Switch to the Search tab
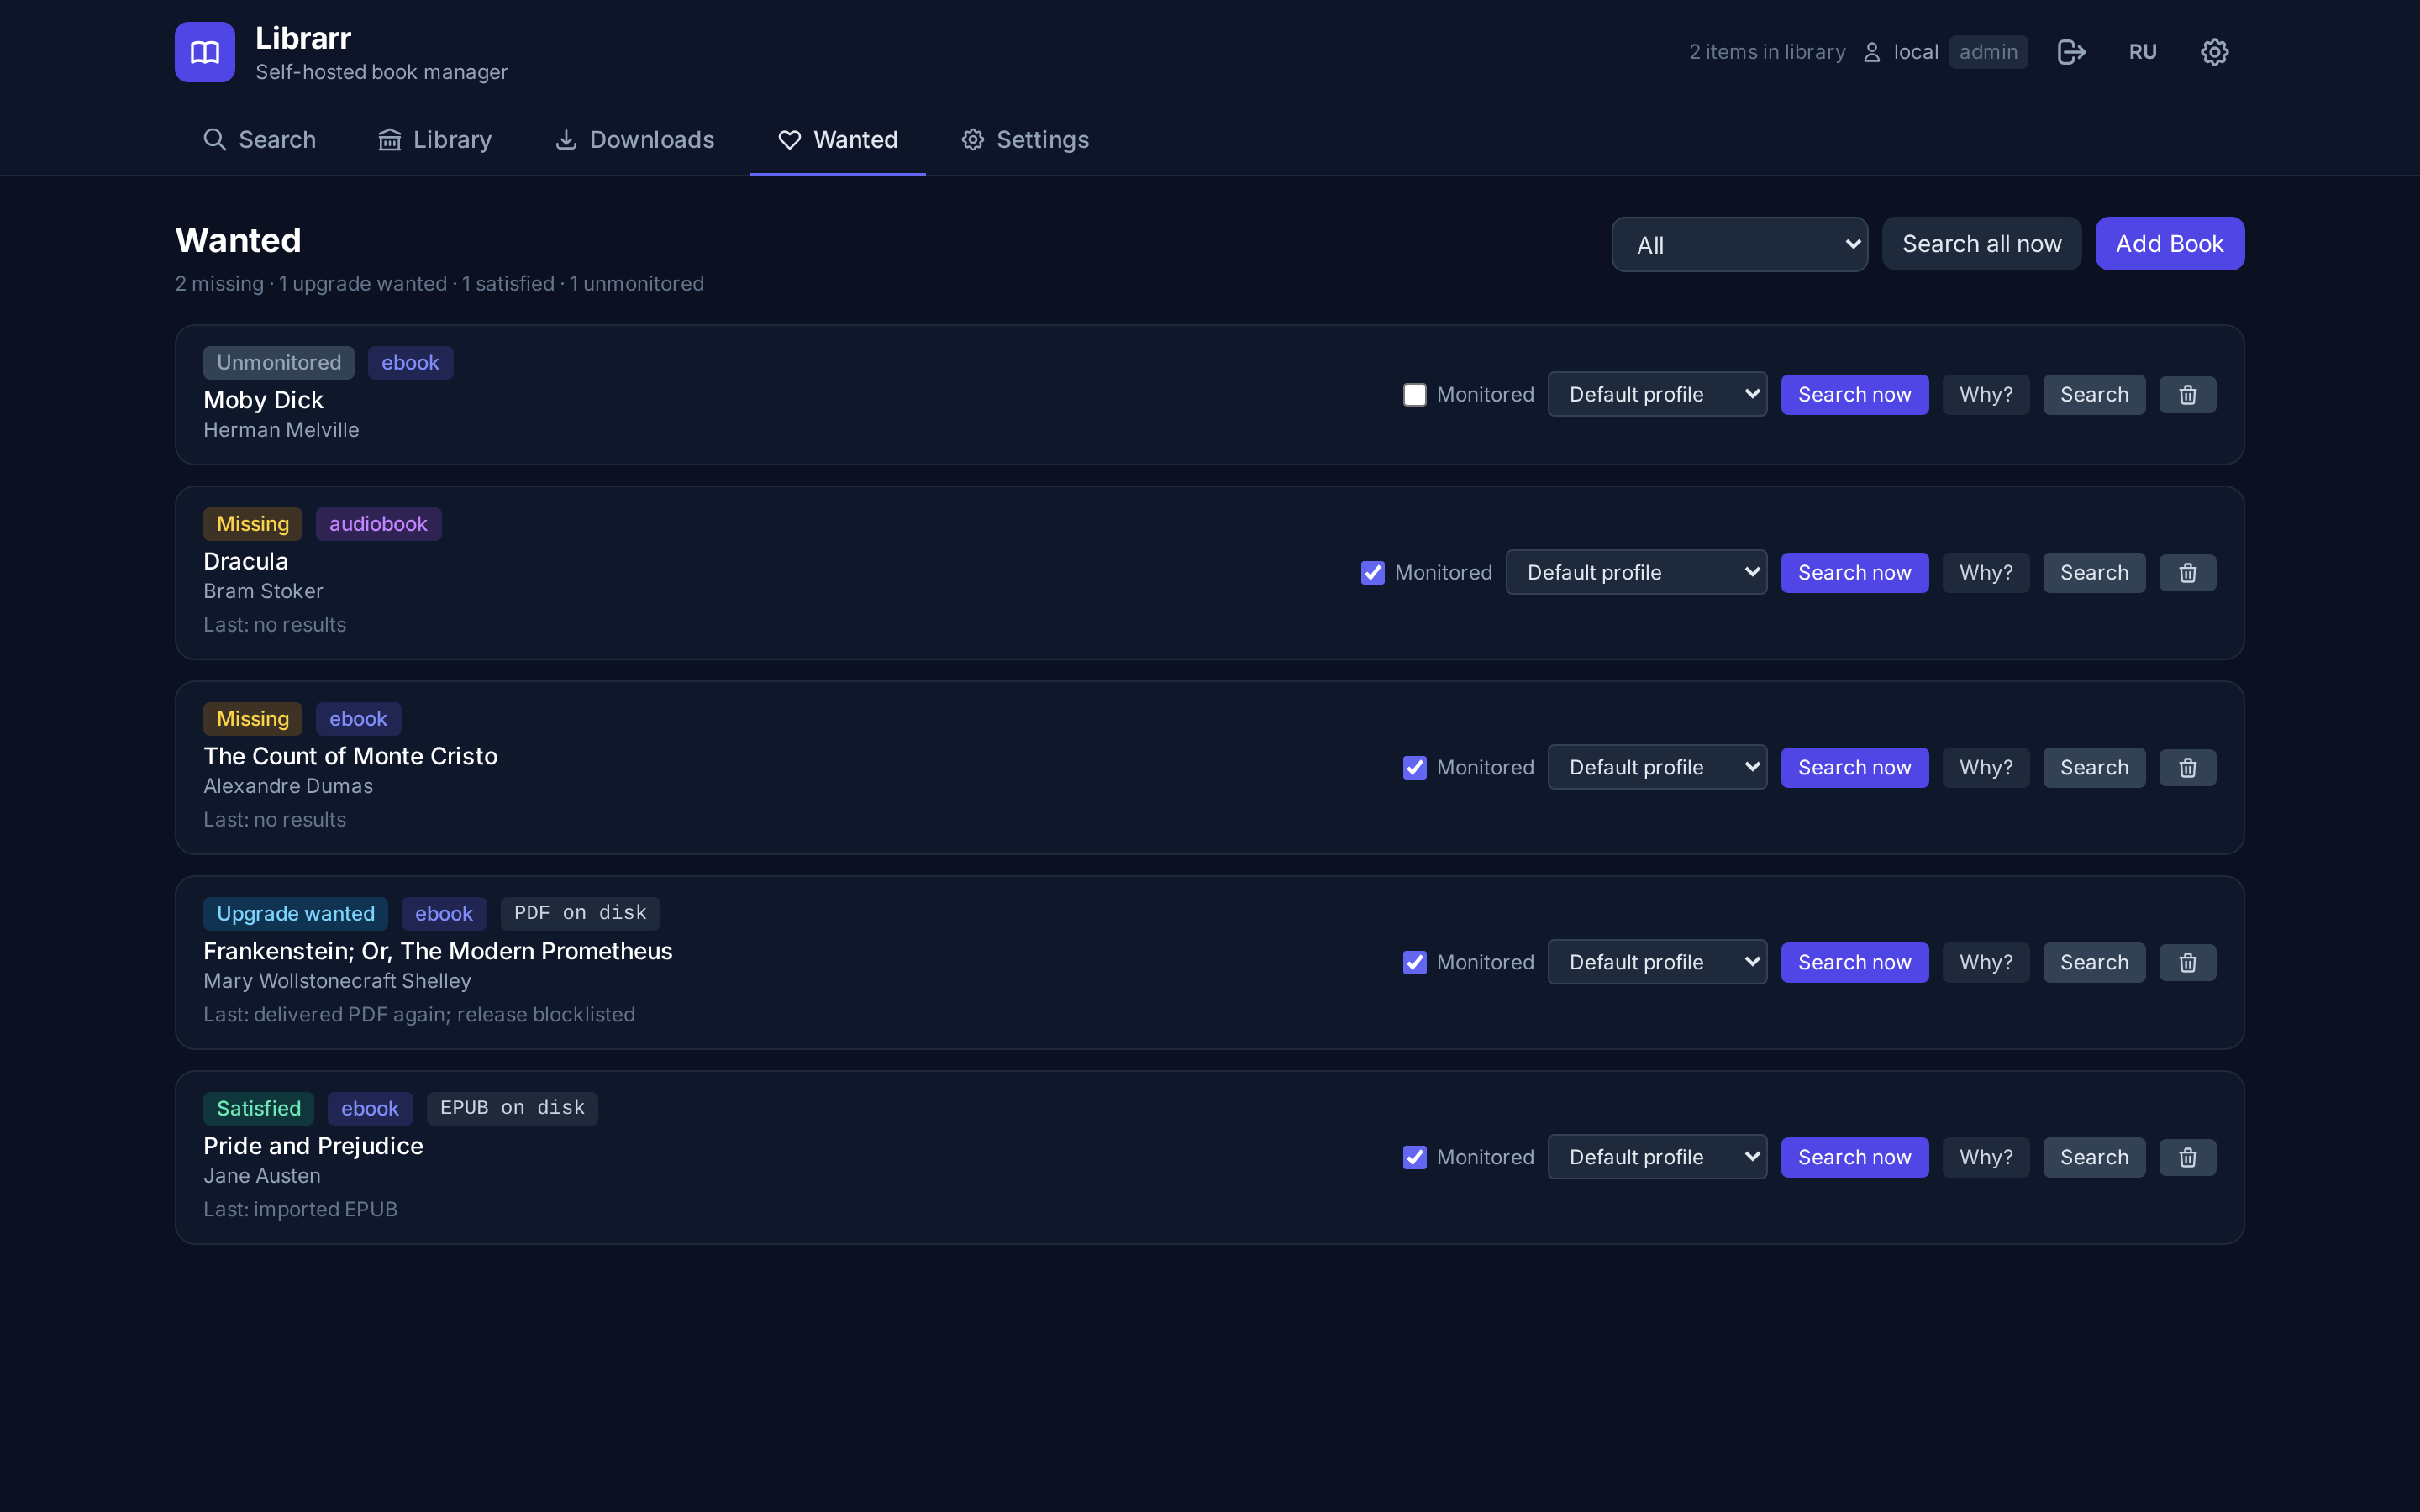This screenshot has height=1512, width=2420. pos(259,140)
